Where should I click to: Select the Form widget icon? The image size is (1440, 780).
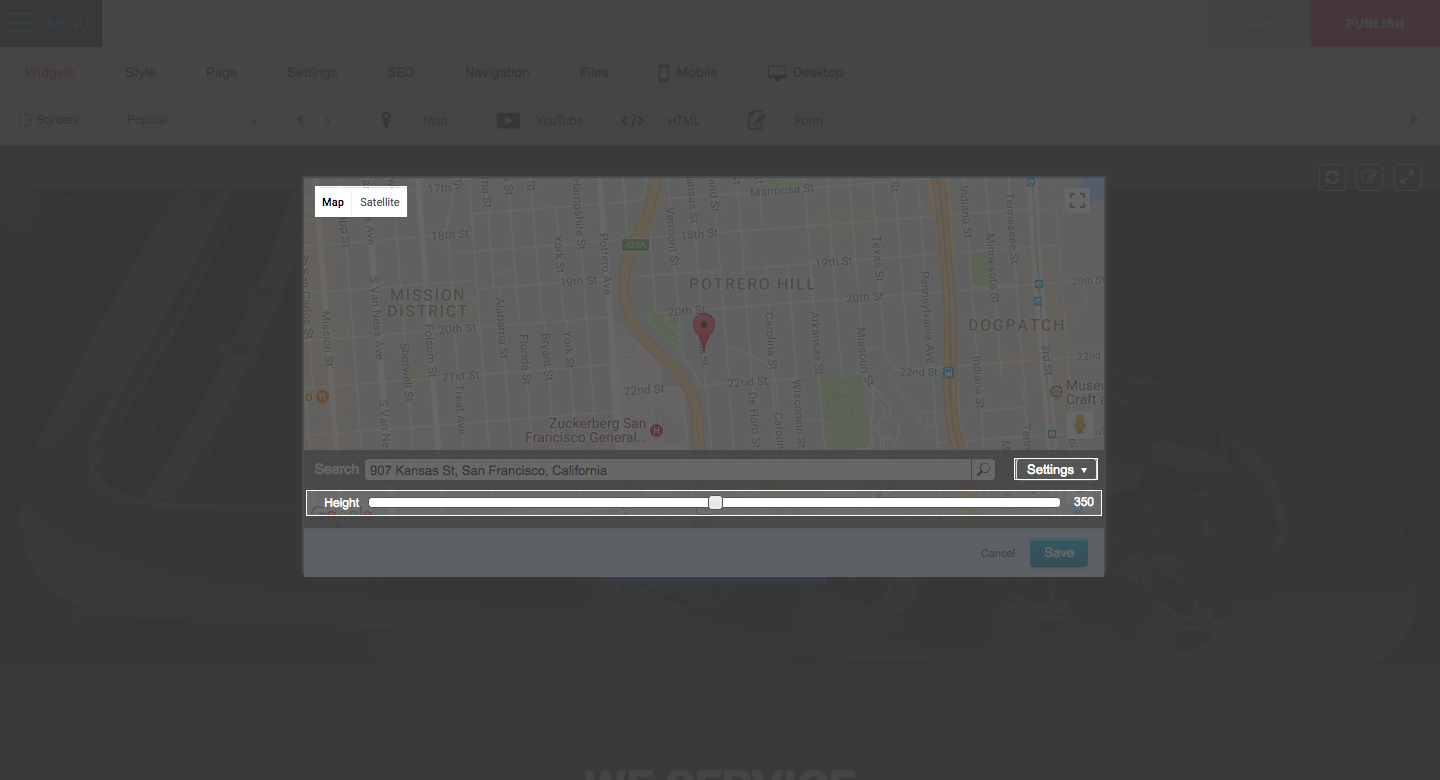click(x=757, y=120)
